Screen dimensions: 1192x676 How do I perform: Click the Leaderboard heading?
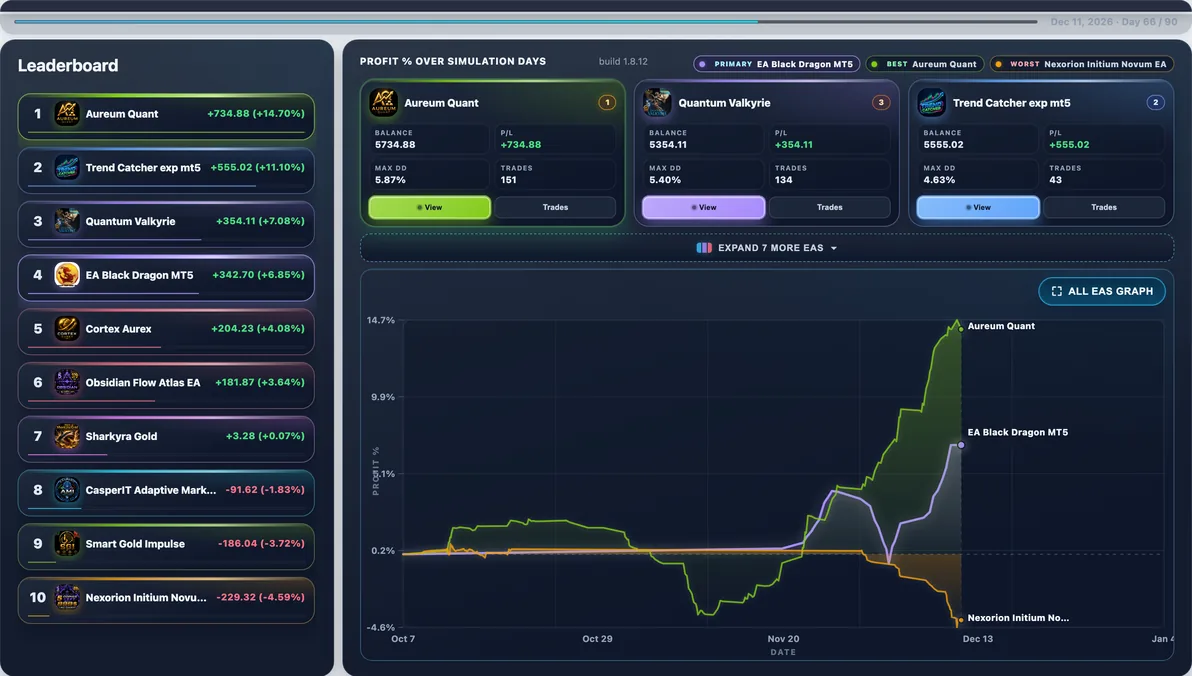(x=68, y=65)
